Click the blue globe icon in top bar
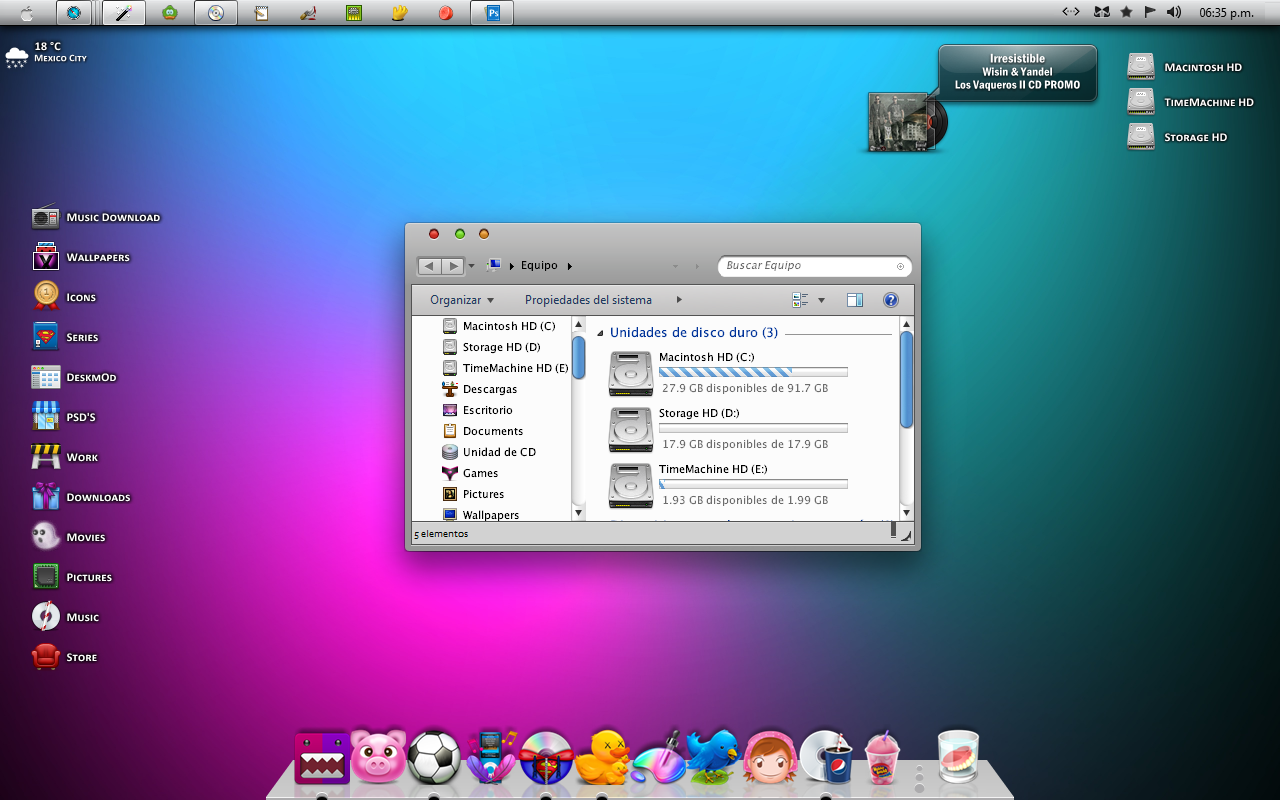The width and height of the screenshot is (1280, 800). [74, 13]
